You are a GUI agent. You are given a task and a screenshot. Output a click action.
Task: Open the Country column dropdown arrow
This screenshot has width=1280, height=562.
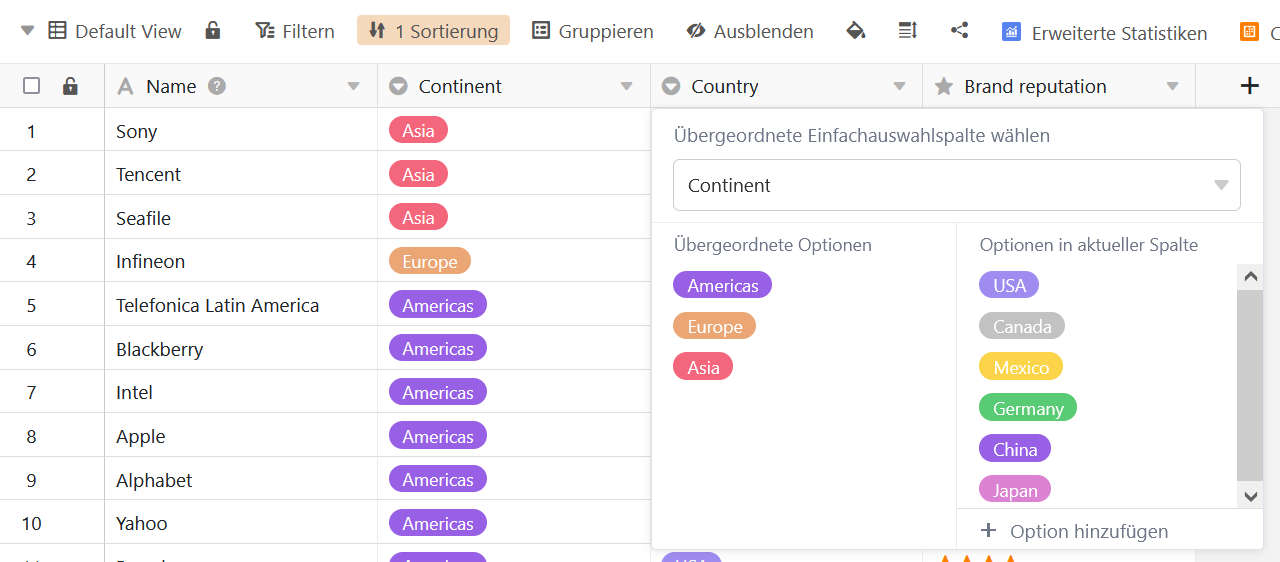tap(899, 86)
